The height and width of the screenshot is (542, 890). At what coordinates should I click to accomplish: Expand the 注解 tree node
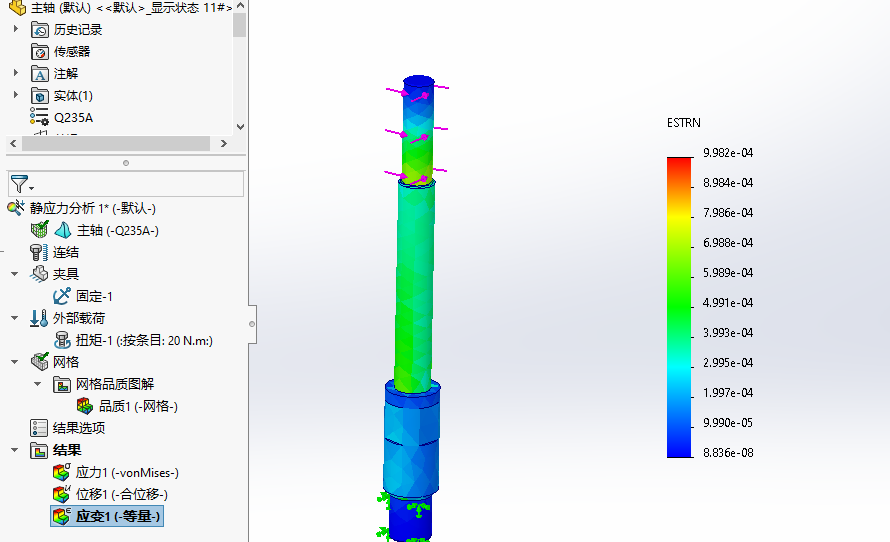(x=16, y=73)
